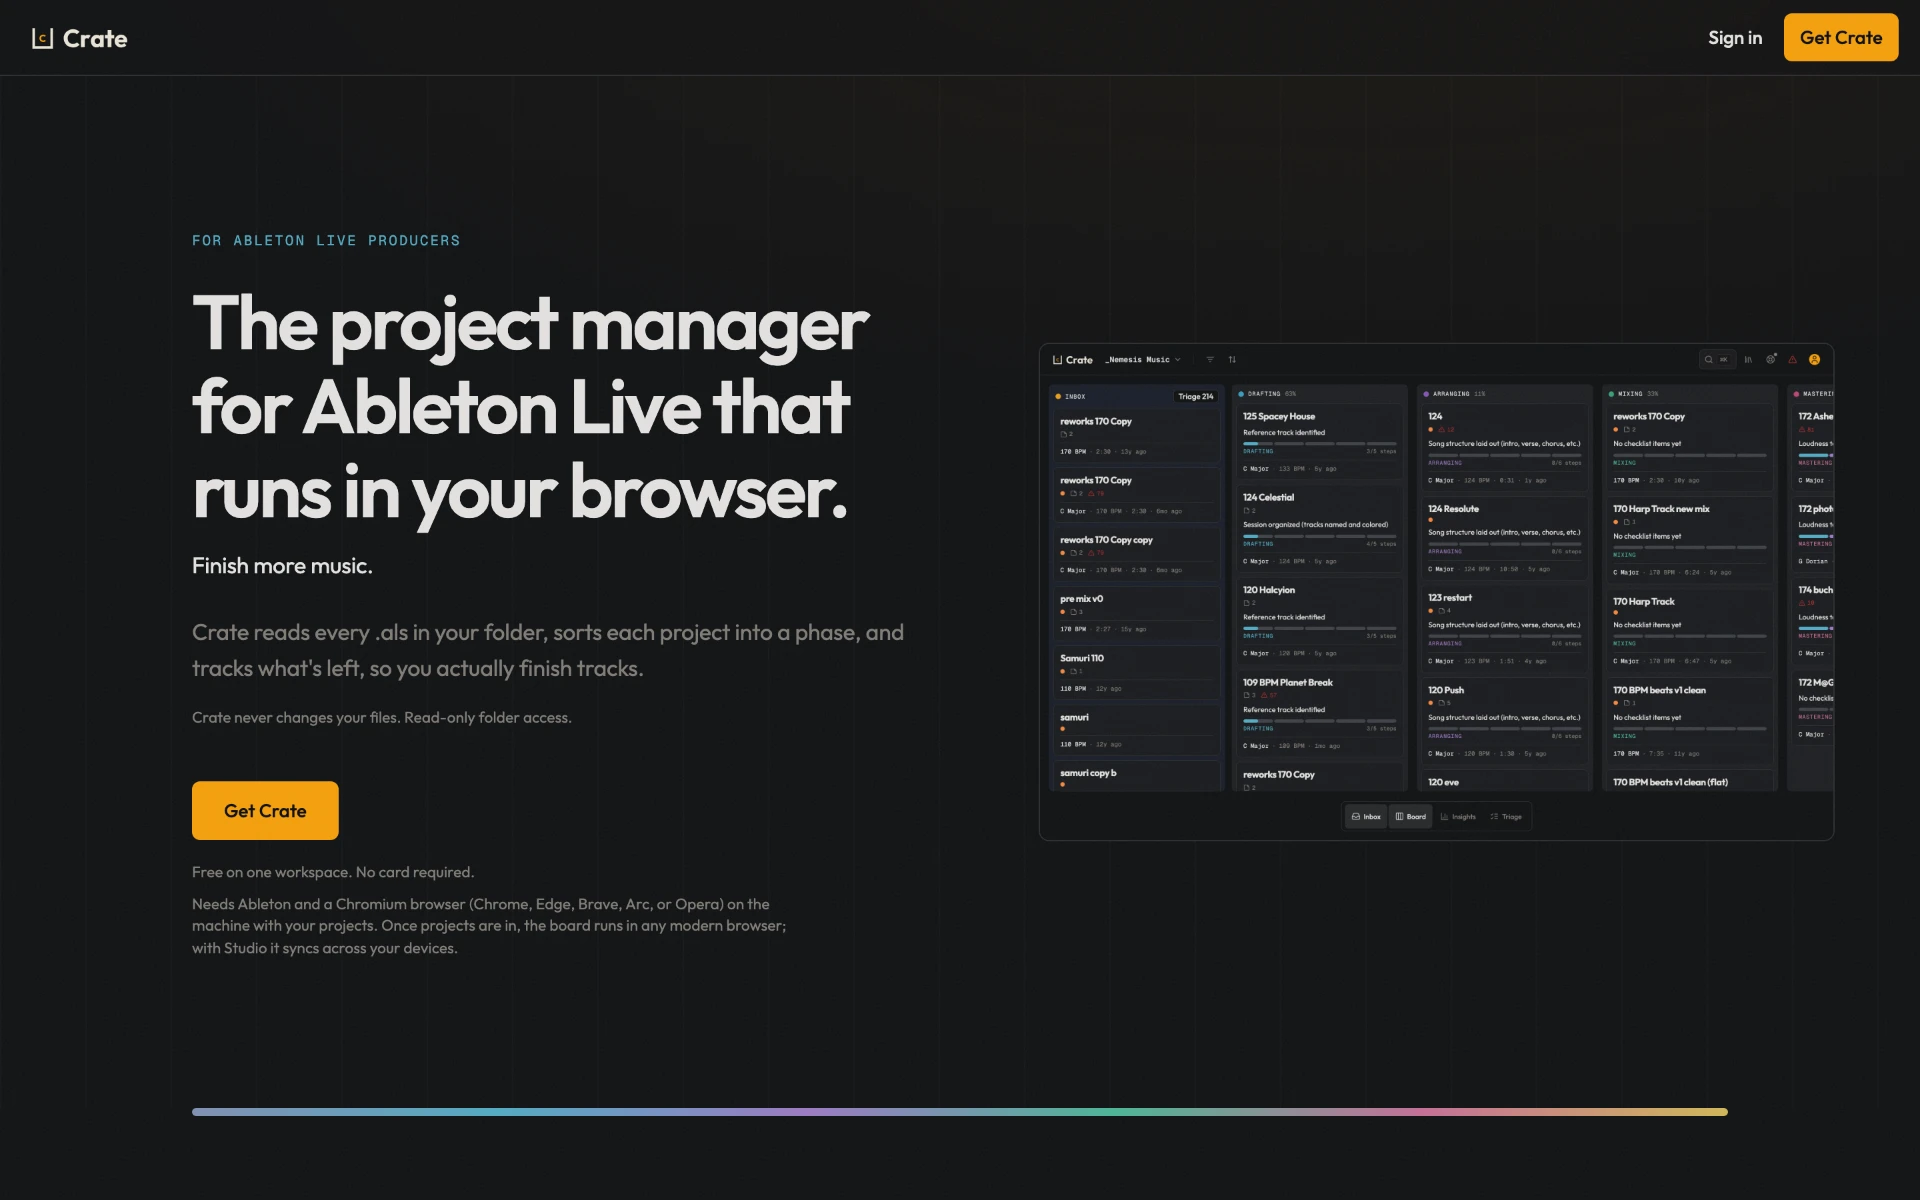1920x1200 pixels.
Task: Open the 124 Resolute project card
Action: (x=1504, y=538)
